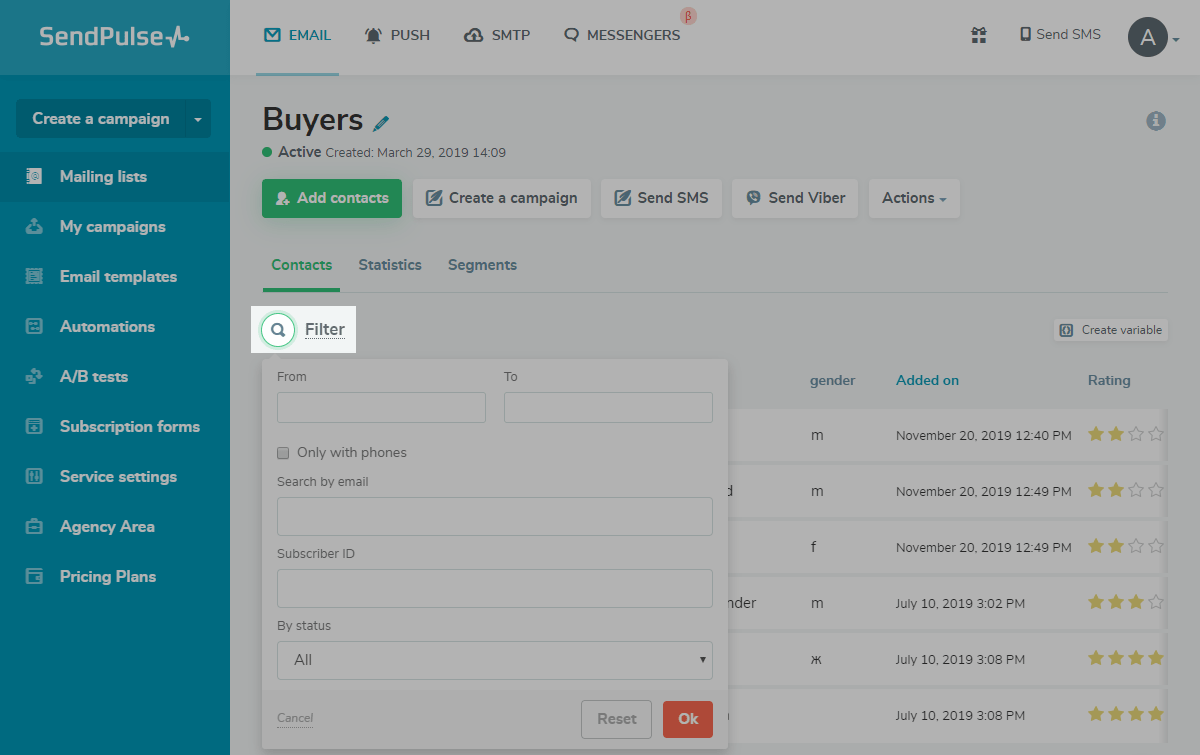Viewport: 1200px width, 755px height.
Task: Click the A/B tests sidebar icon
Action: coord(34,376)
